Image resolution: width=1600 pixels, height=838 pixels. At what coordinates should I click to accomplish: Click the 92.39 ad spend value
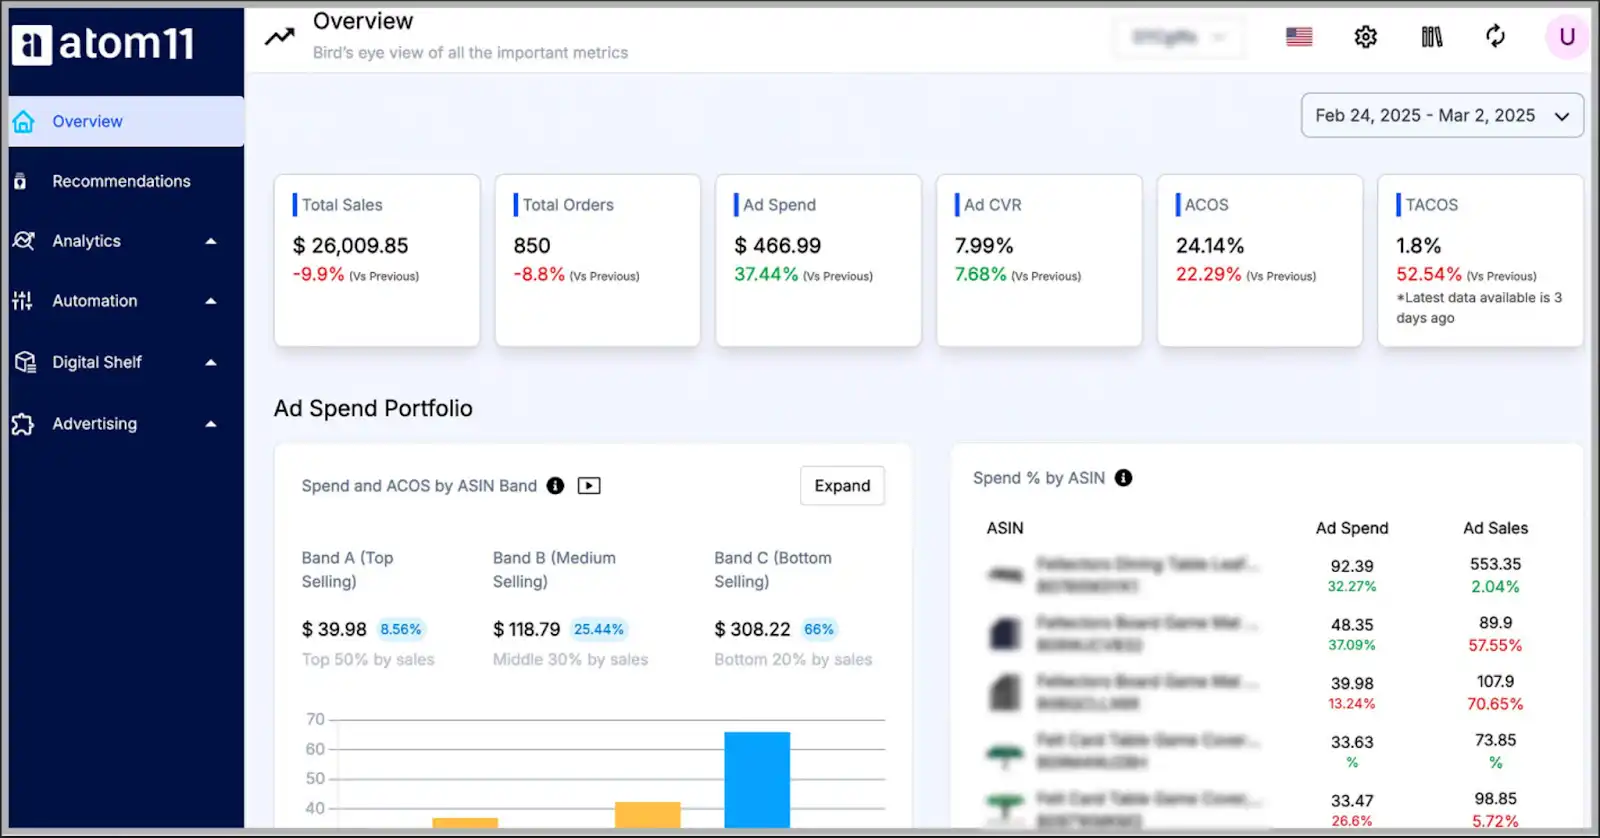pyautogui.click(x=1352, y=566)
